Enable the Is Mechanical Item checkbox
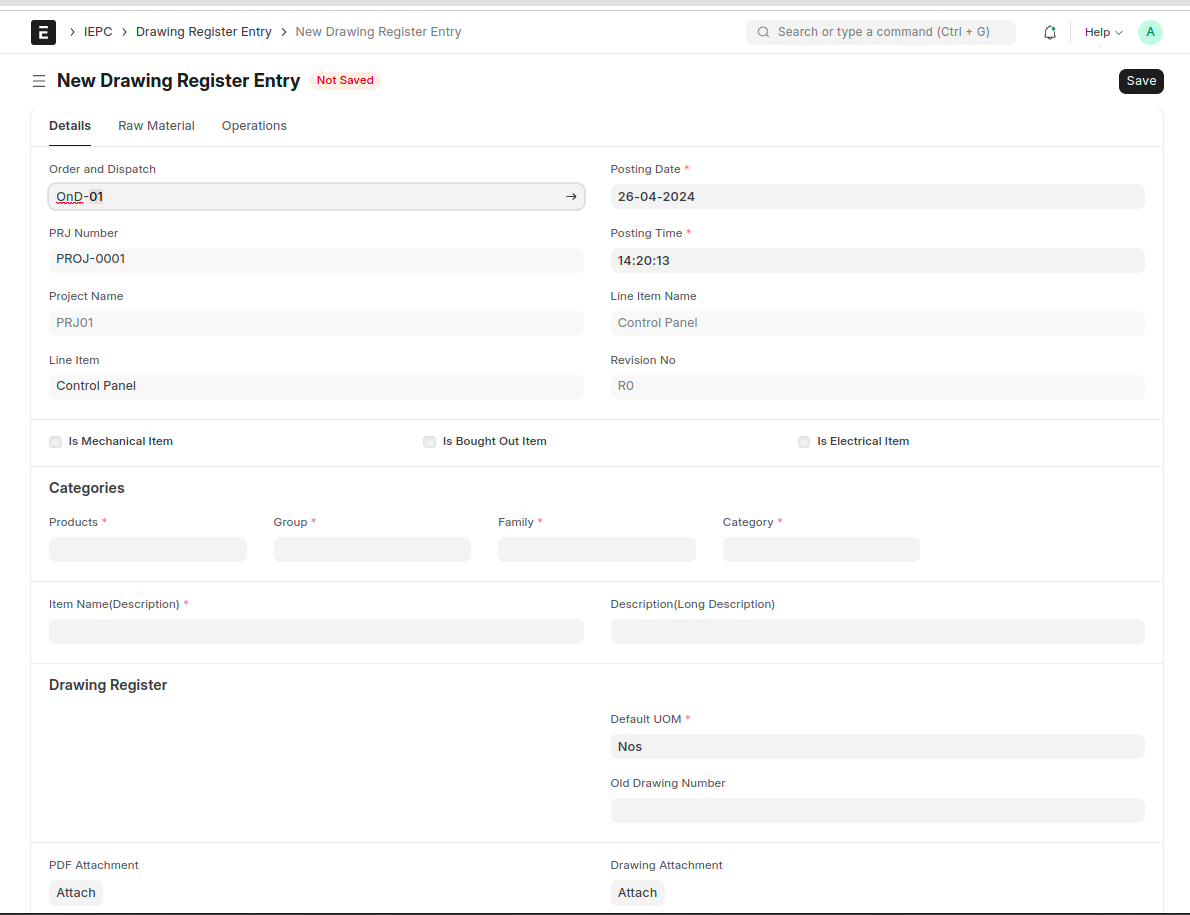The height and width of the screenshot is (915, 1190). pyautogui.click(x=56, y=442)
